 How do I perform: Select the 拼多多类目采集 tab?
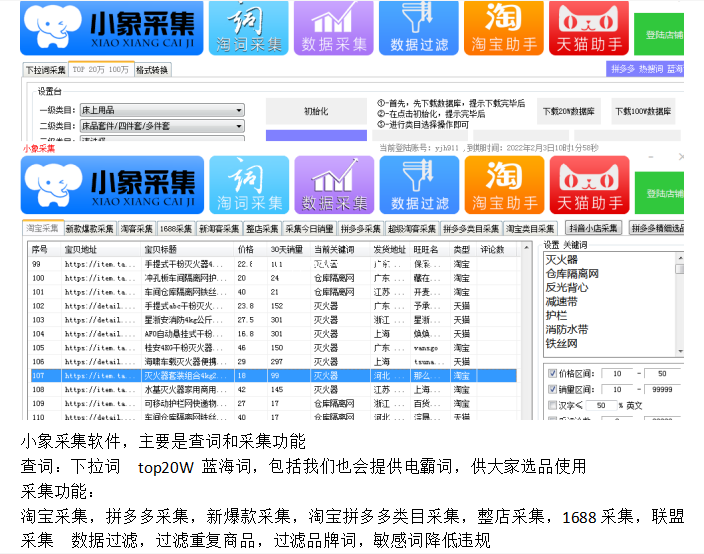471,229
